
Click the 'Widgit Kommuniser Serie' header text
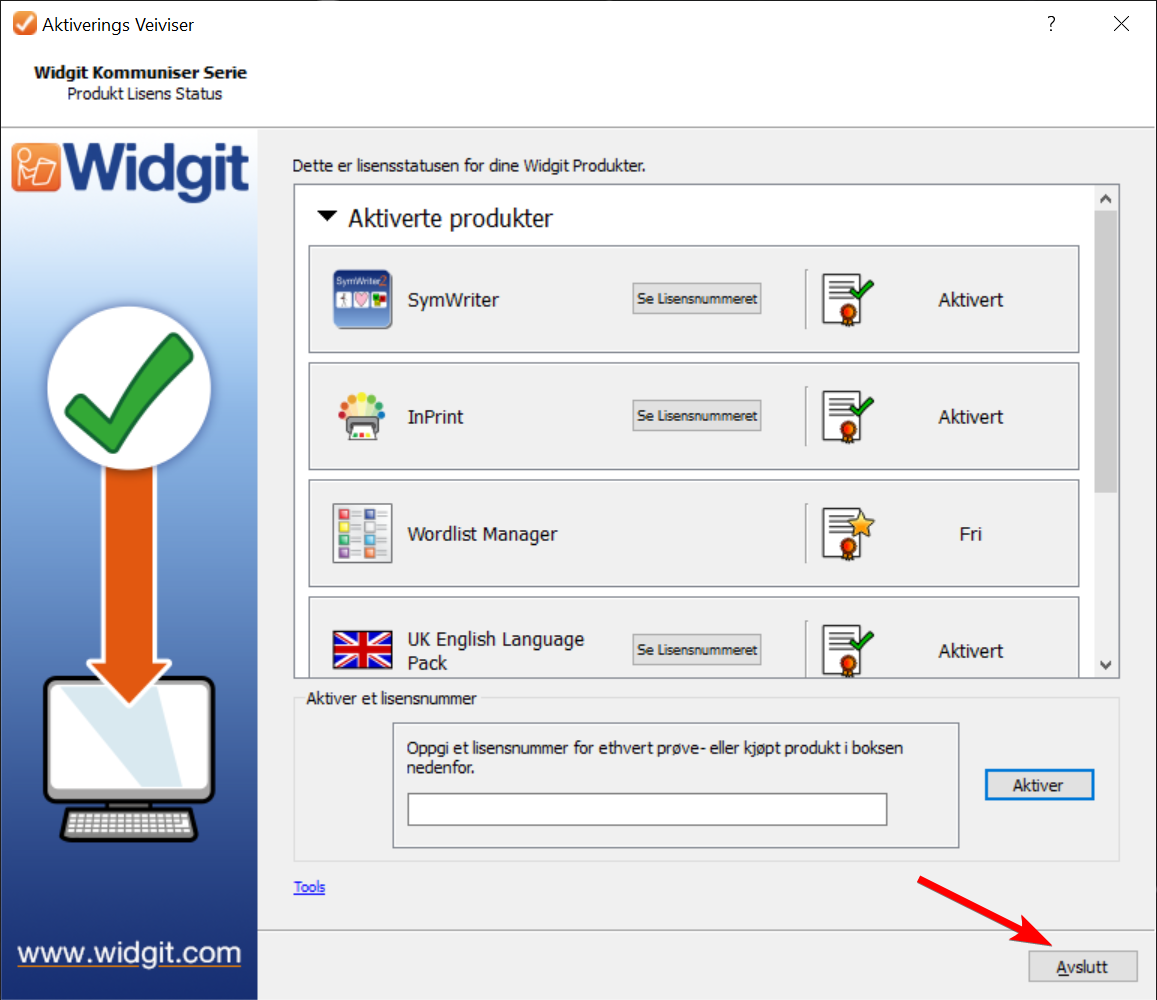[x=140, y=72]
